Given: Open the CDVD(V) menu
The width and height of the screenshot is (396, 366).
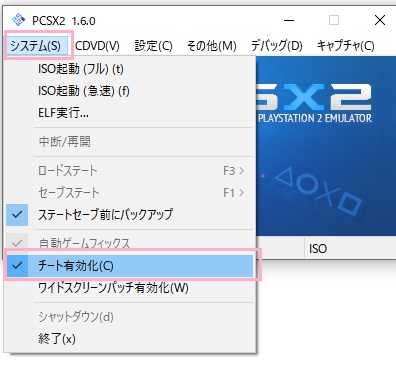Looking at the screenshot, I should (x=97, y=45).
